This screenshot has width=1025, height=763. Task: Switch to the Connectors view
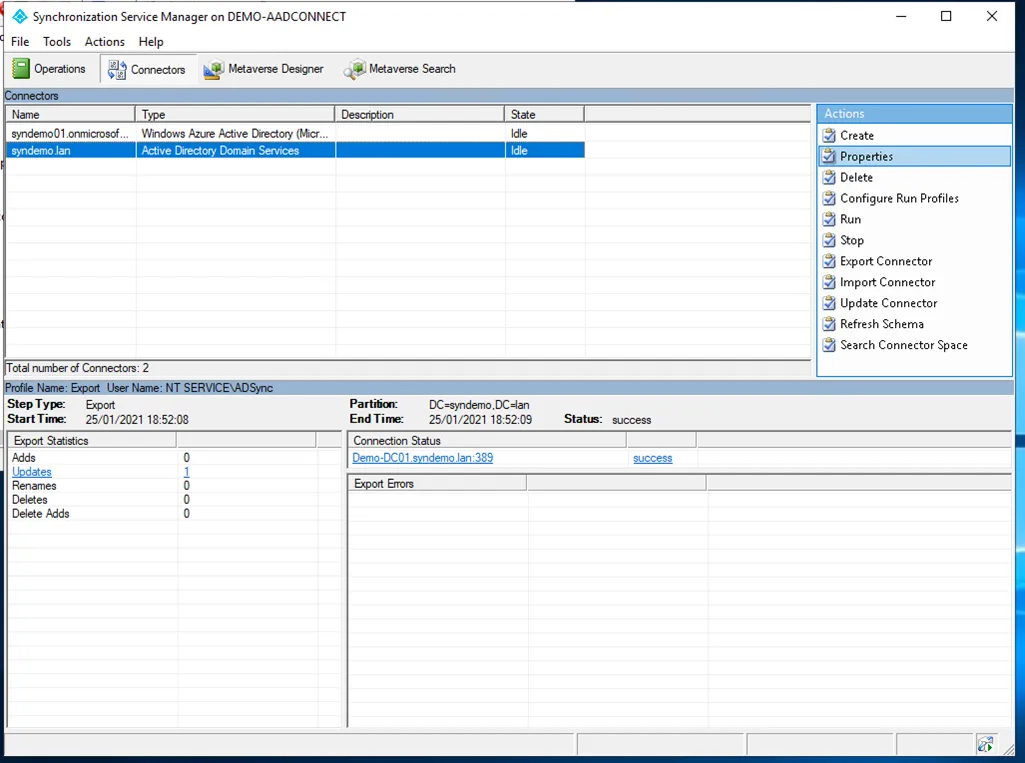(147, 69)
